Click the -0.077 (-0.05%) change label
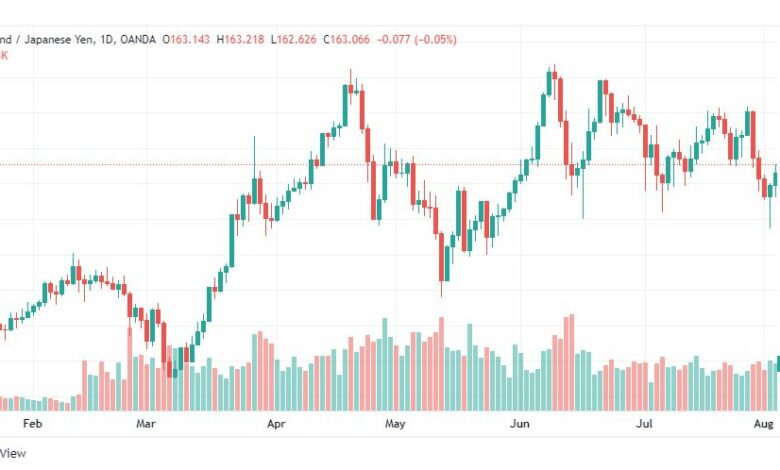The width and height of the screenshot is (780, 470). [x=417, y=39]
